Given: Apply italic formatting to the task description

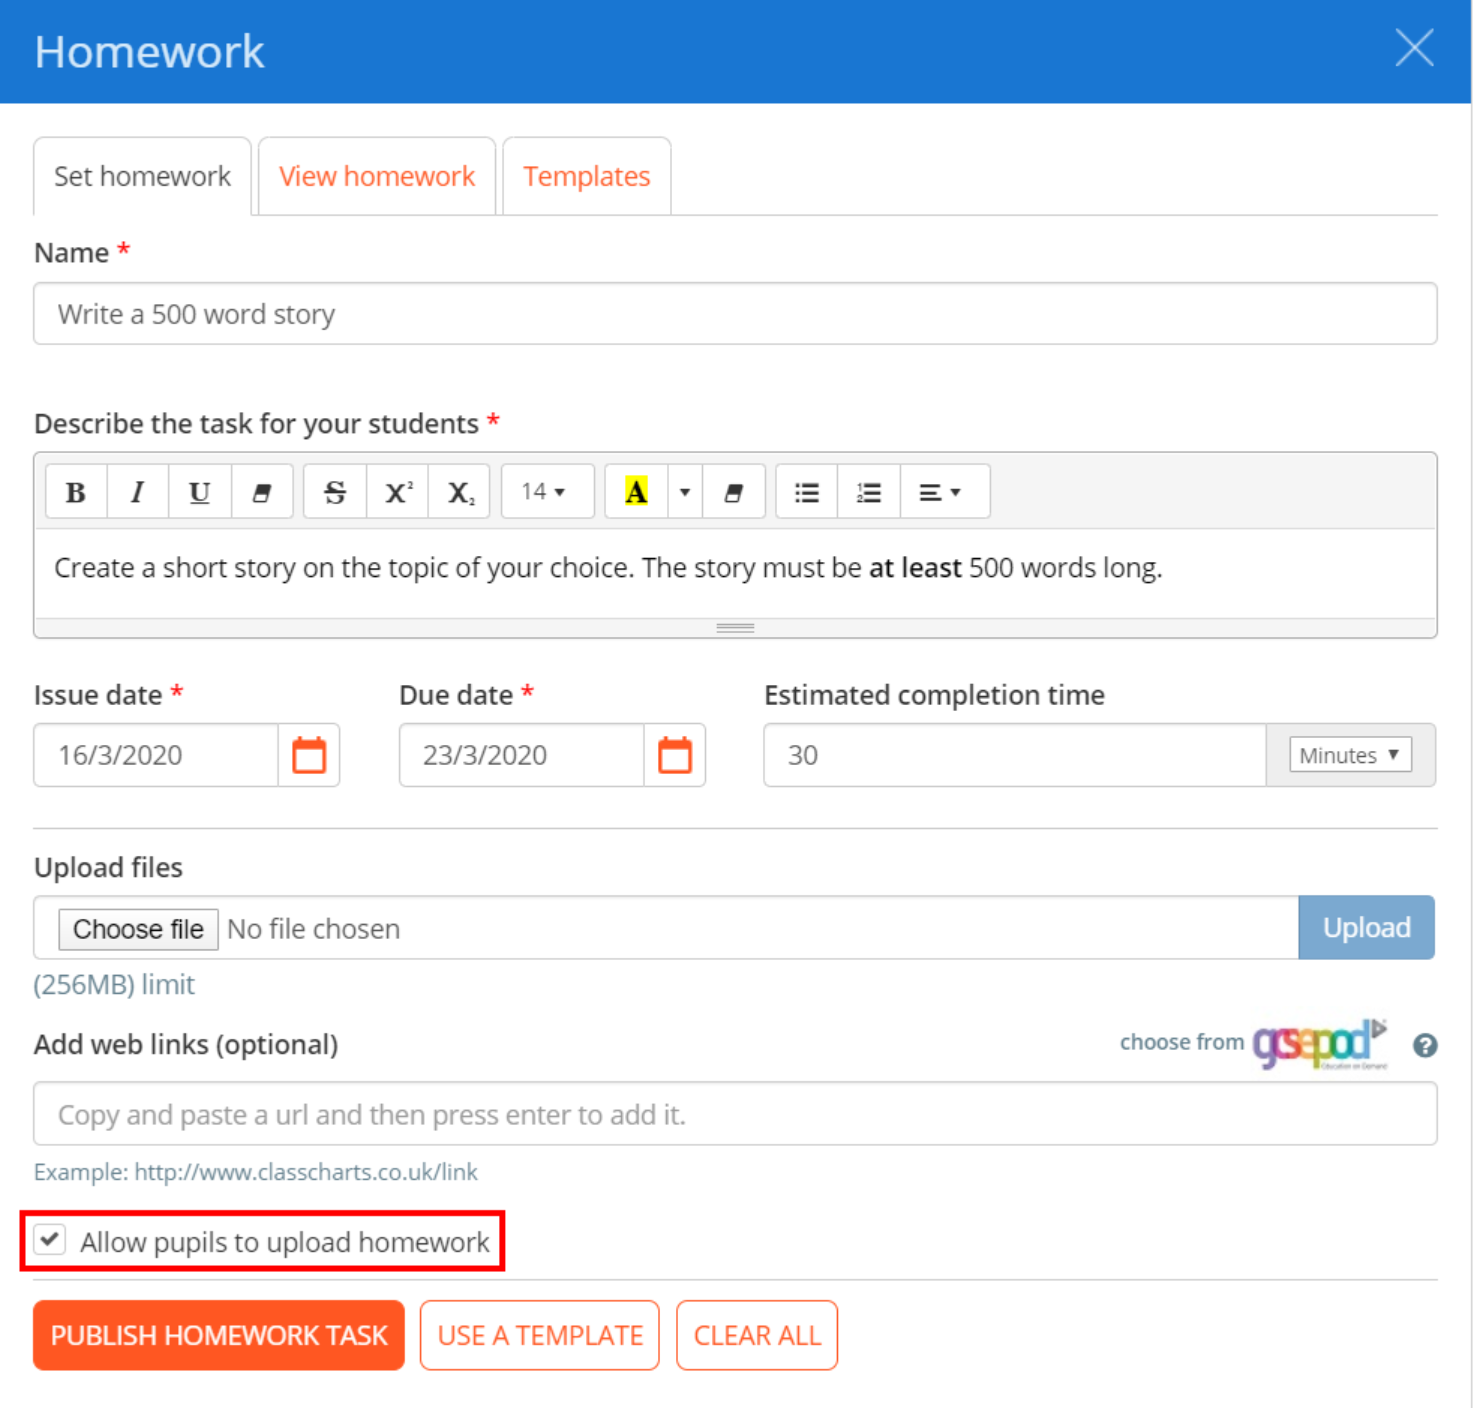Looking at the screenshot, I should (136, 491).
